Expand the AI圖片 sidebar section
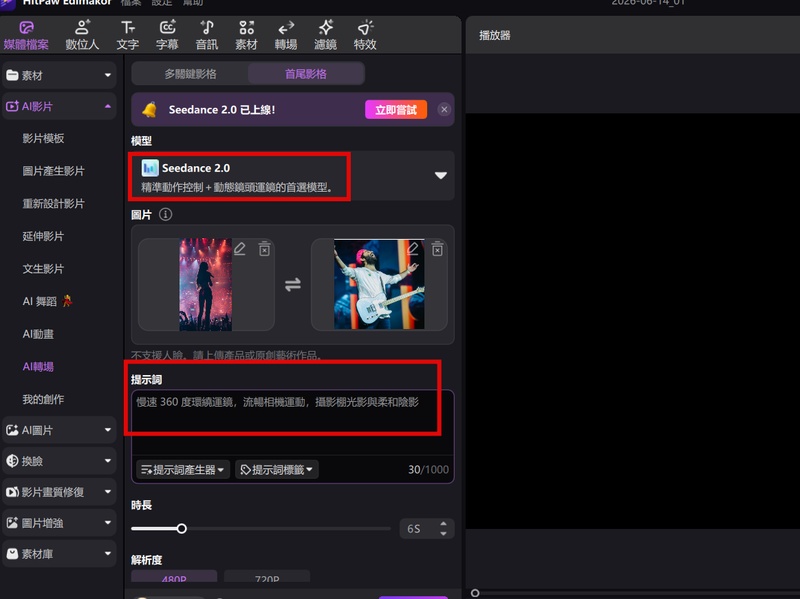 tap(59, 430)
